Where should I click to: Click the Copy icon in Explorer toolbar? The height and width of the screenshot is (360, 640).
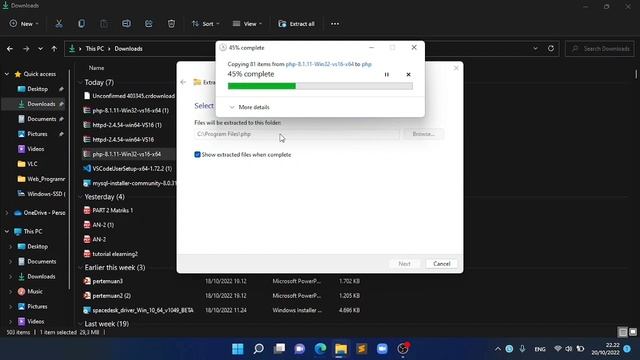click(x=82, y=24)
